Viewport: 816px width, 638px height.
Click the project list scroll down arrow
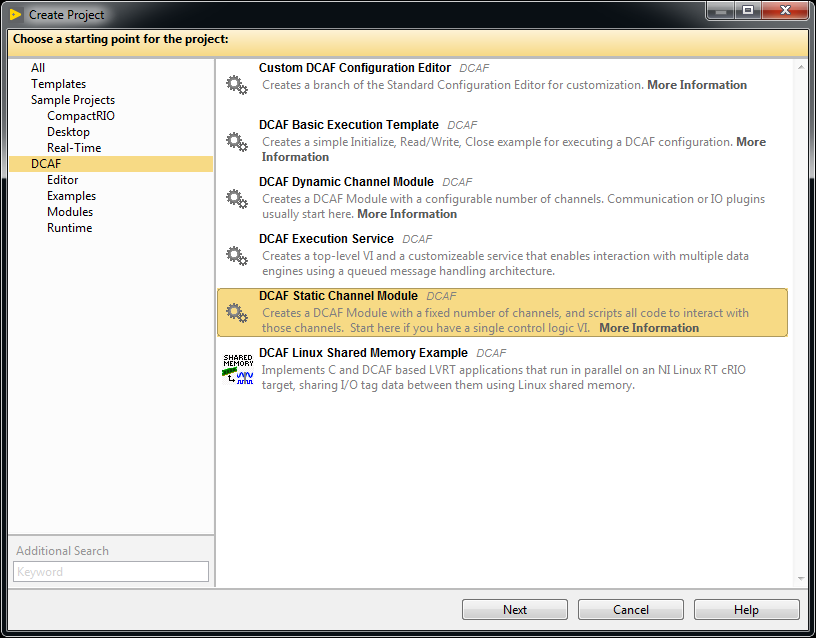tap(800, 579)
